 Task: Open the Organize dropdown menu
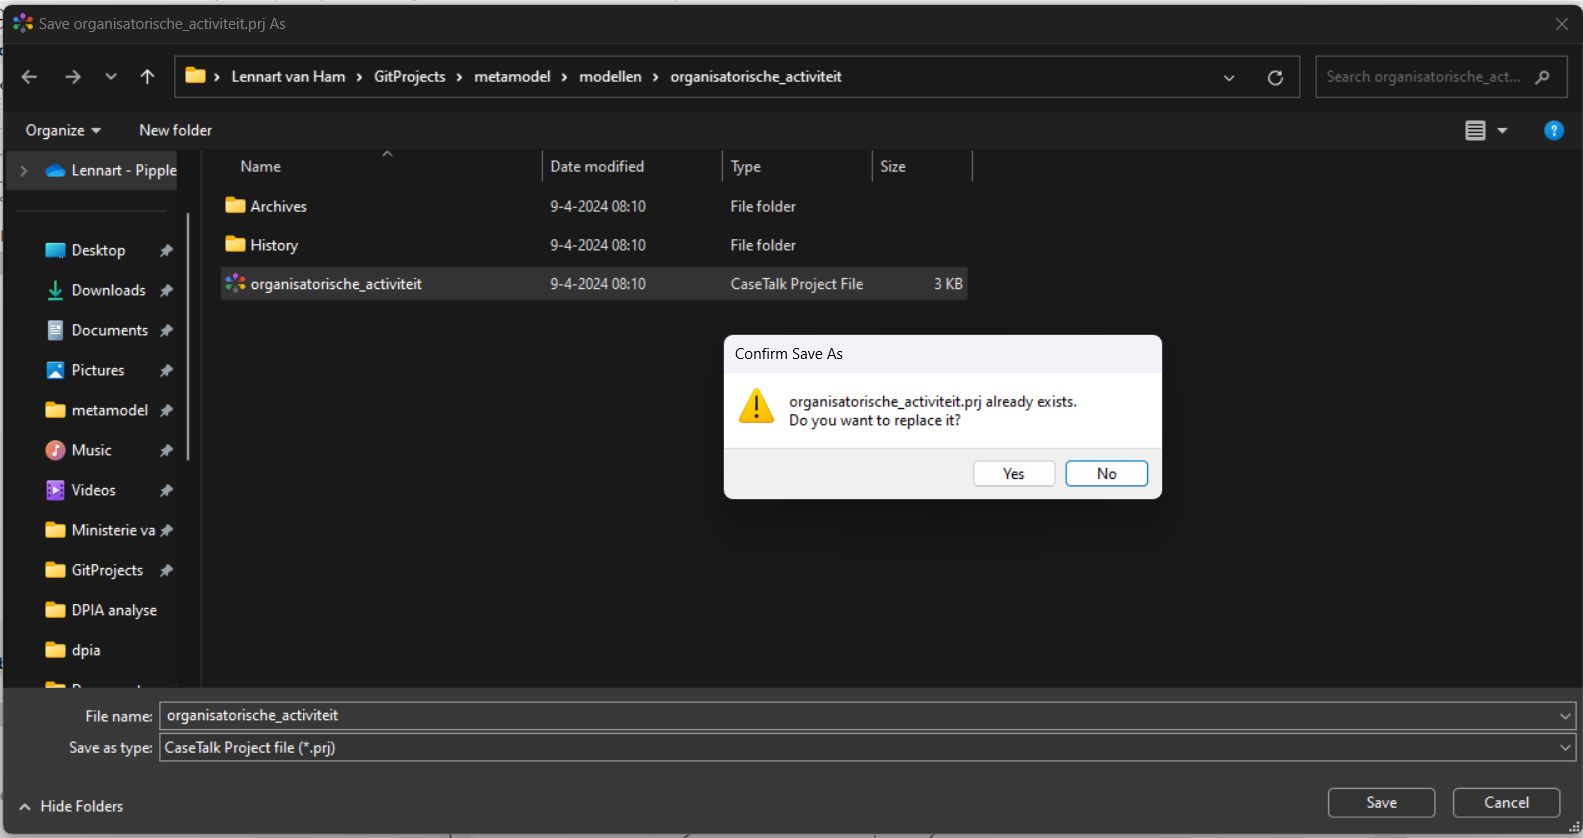63,131
